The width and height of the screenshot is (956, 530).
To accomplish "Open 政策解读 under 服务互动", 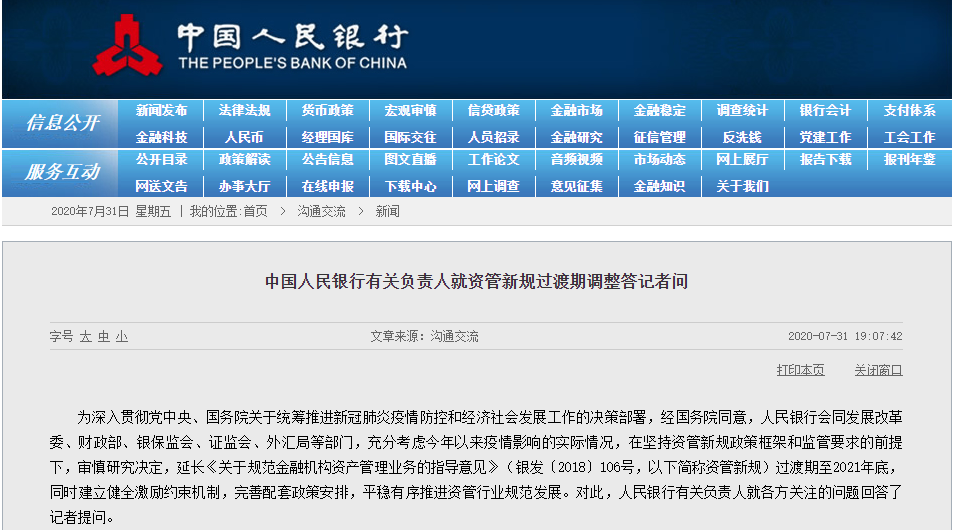I will click(244, 160).
